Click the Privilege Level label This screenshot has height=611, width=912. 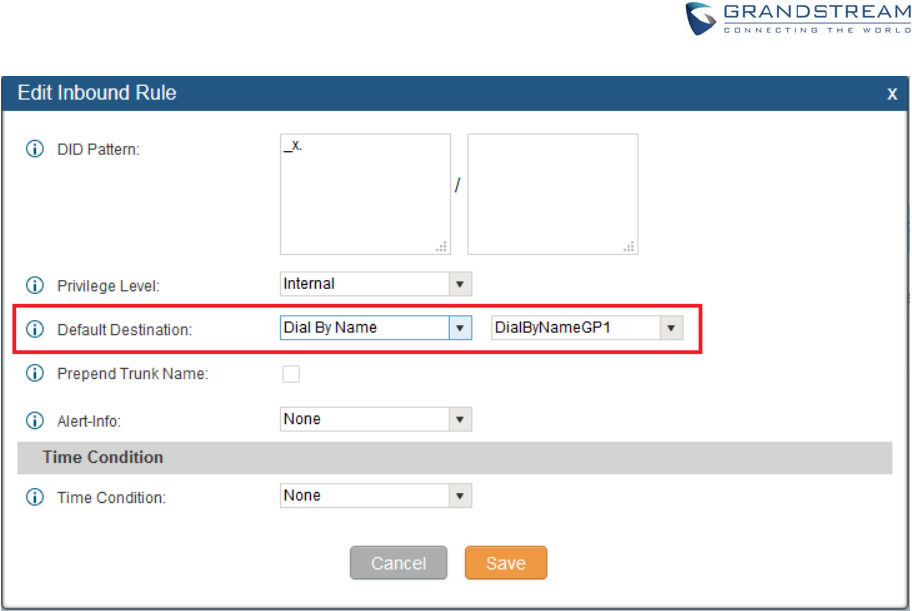pyautogui.click(x=108, y=286)
